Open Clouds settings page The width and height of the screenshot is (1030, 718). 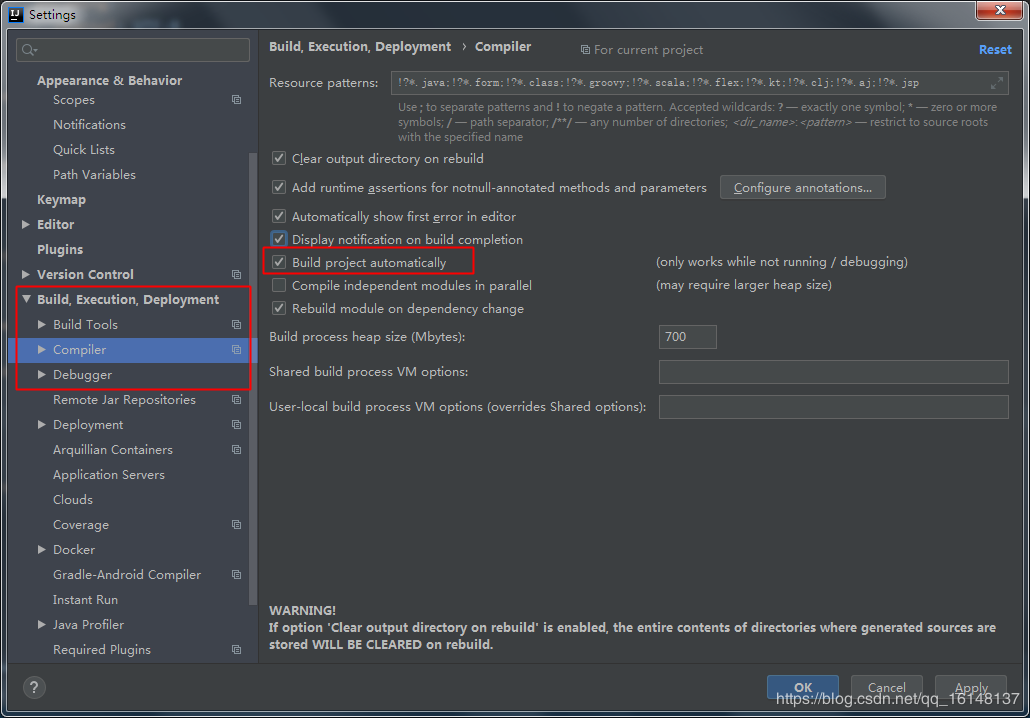[x=72, y=499]
